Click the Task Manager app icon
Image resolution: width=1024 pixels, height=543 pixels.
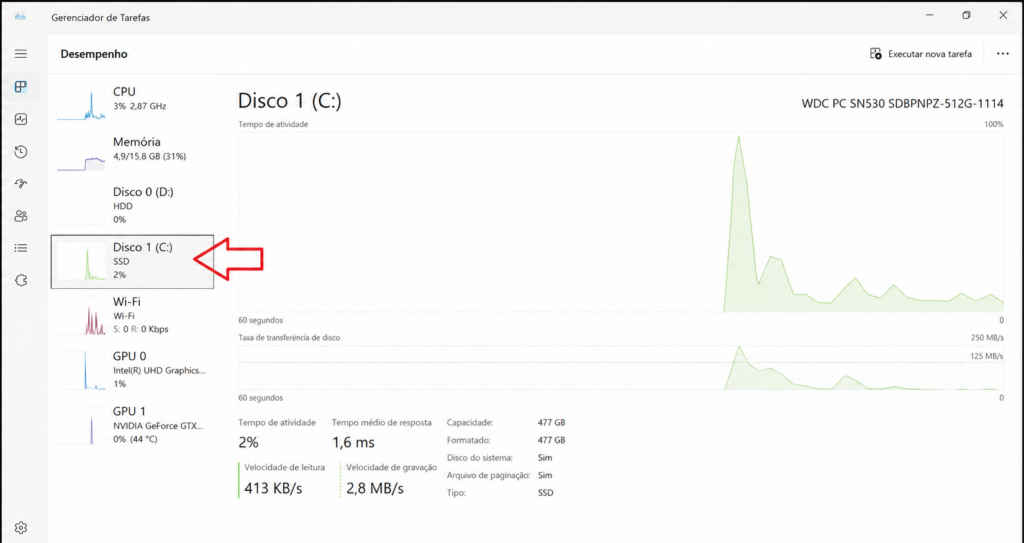tap(20, 17)
